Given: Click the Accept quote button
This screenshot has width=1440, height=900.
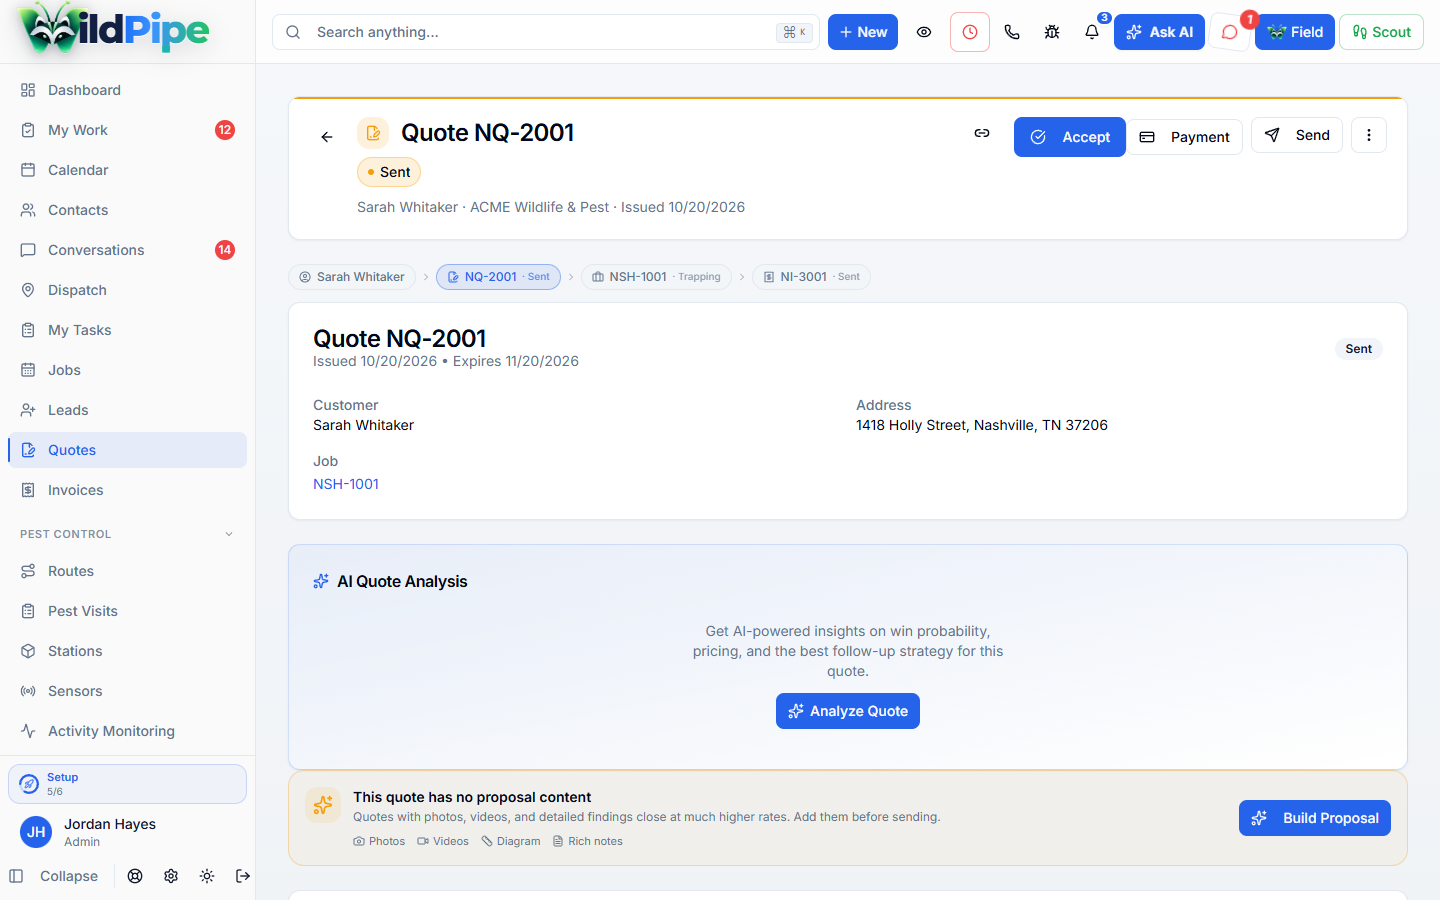Looking at the screenshot, I should click(x=1069, y=137).
